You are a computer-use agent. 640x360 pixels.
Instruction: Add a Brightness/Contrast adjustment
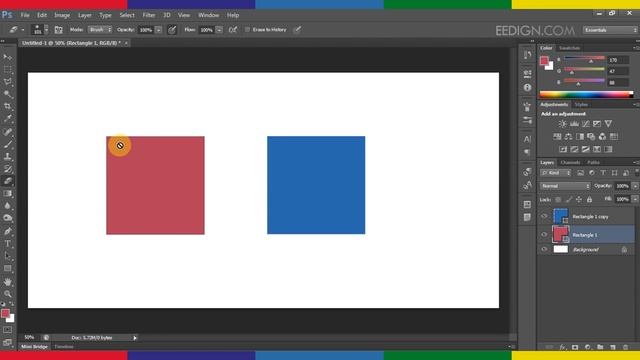(x=562, y=124)
